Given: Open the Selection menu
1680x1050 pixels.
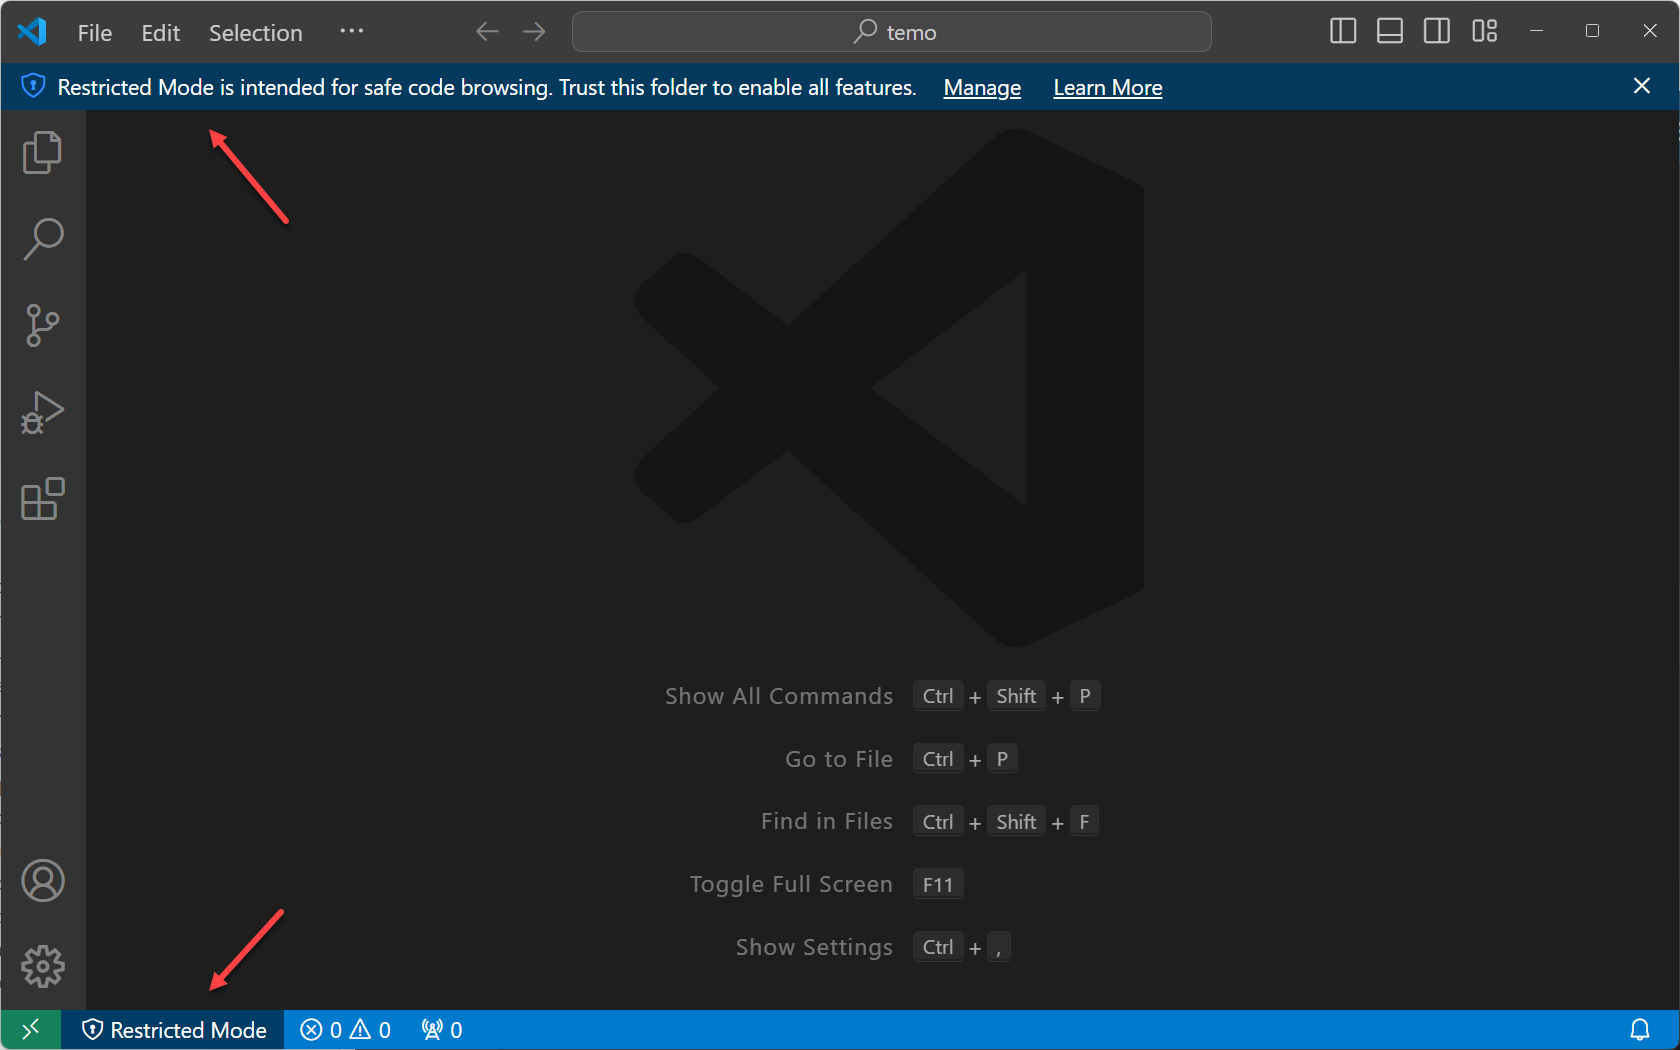Looking at the screenshot, I should coord(255,32).
